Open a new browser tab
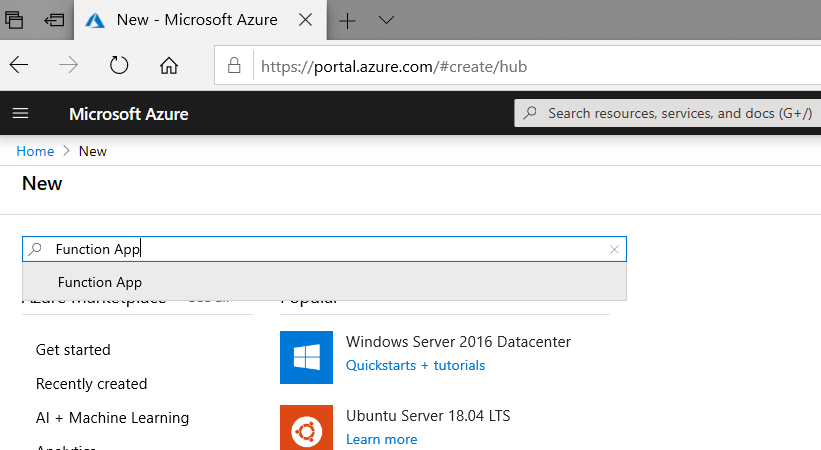The image size is (821, 450). (347, 21)
